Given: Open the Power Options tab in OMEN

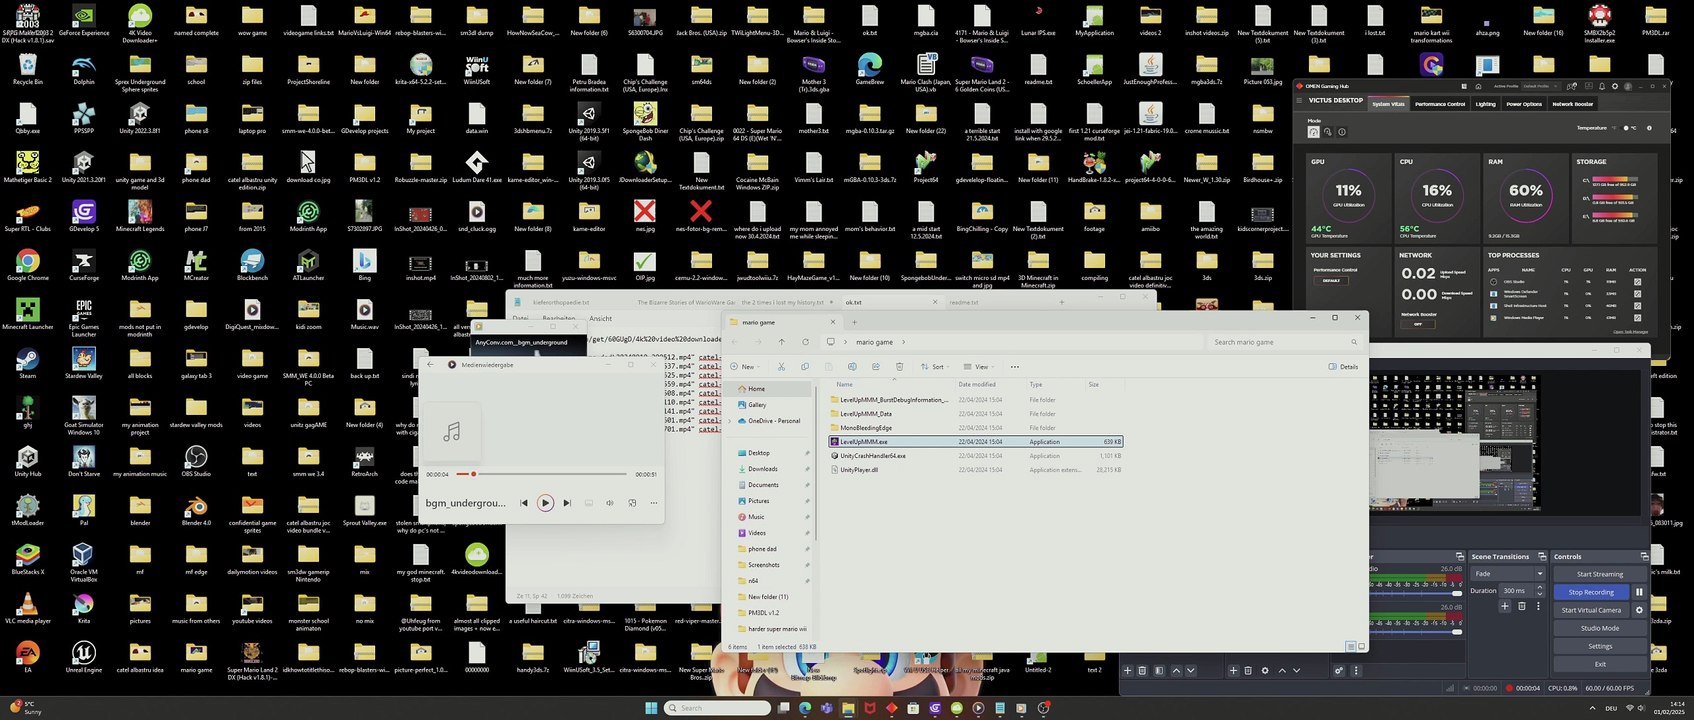Looking at the screenshot, I should click(x=1524, y=104).
